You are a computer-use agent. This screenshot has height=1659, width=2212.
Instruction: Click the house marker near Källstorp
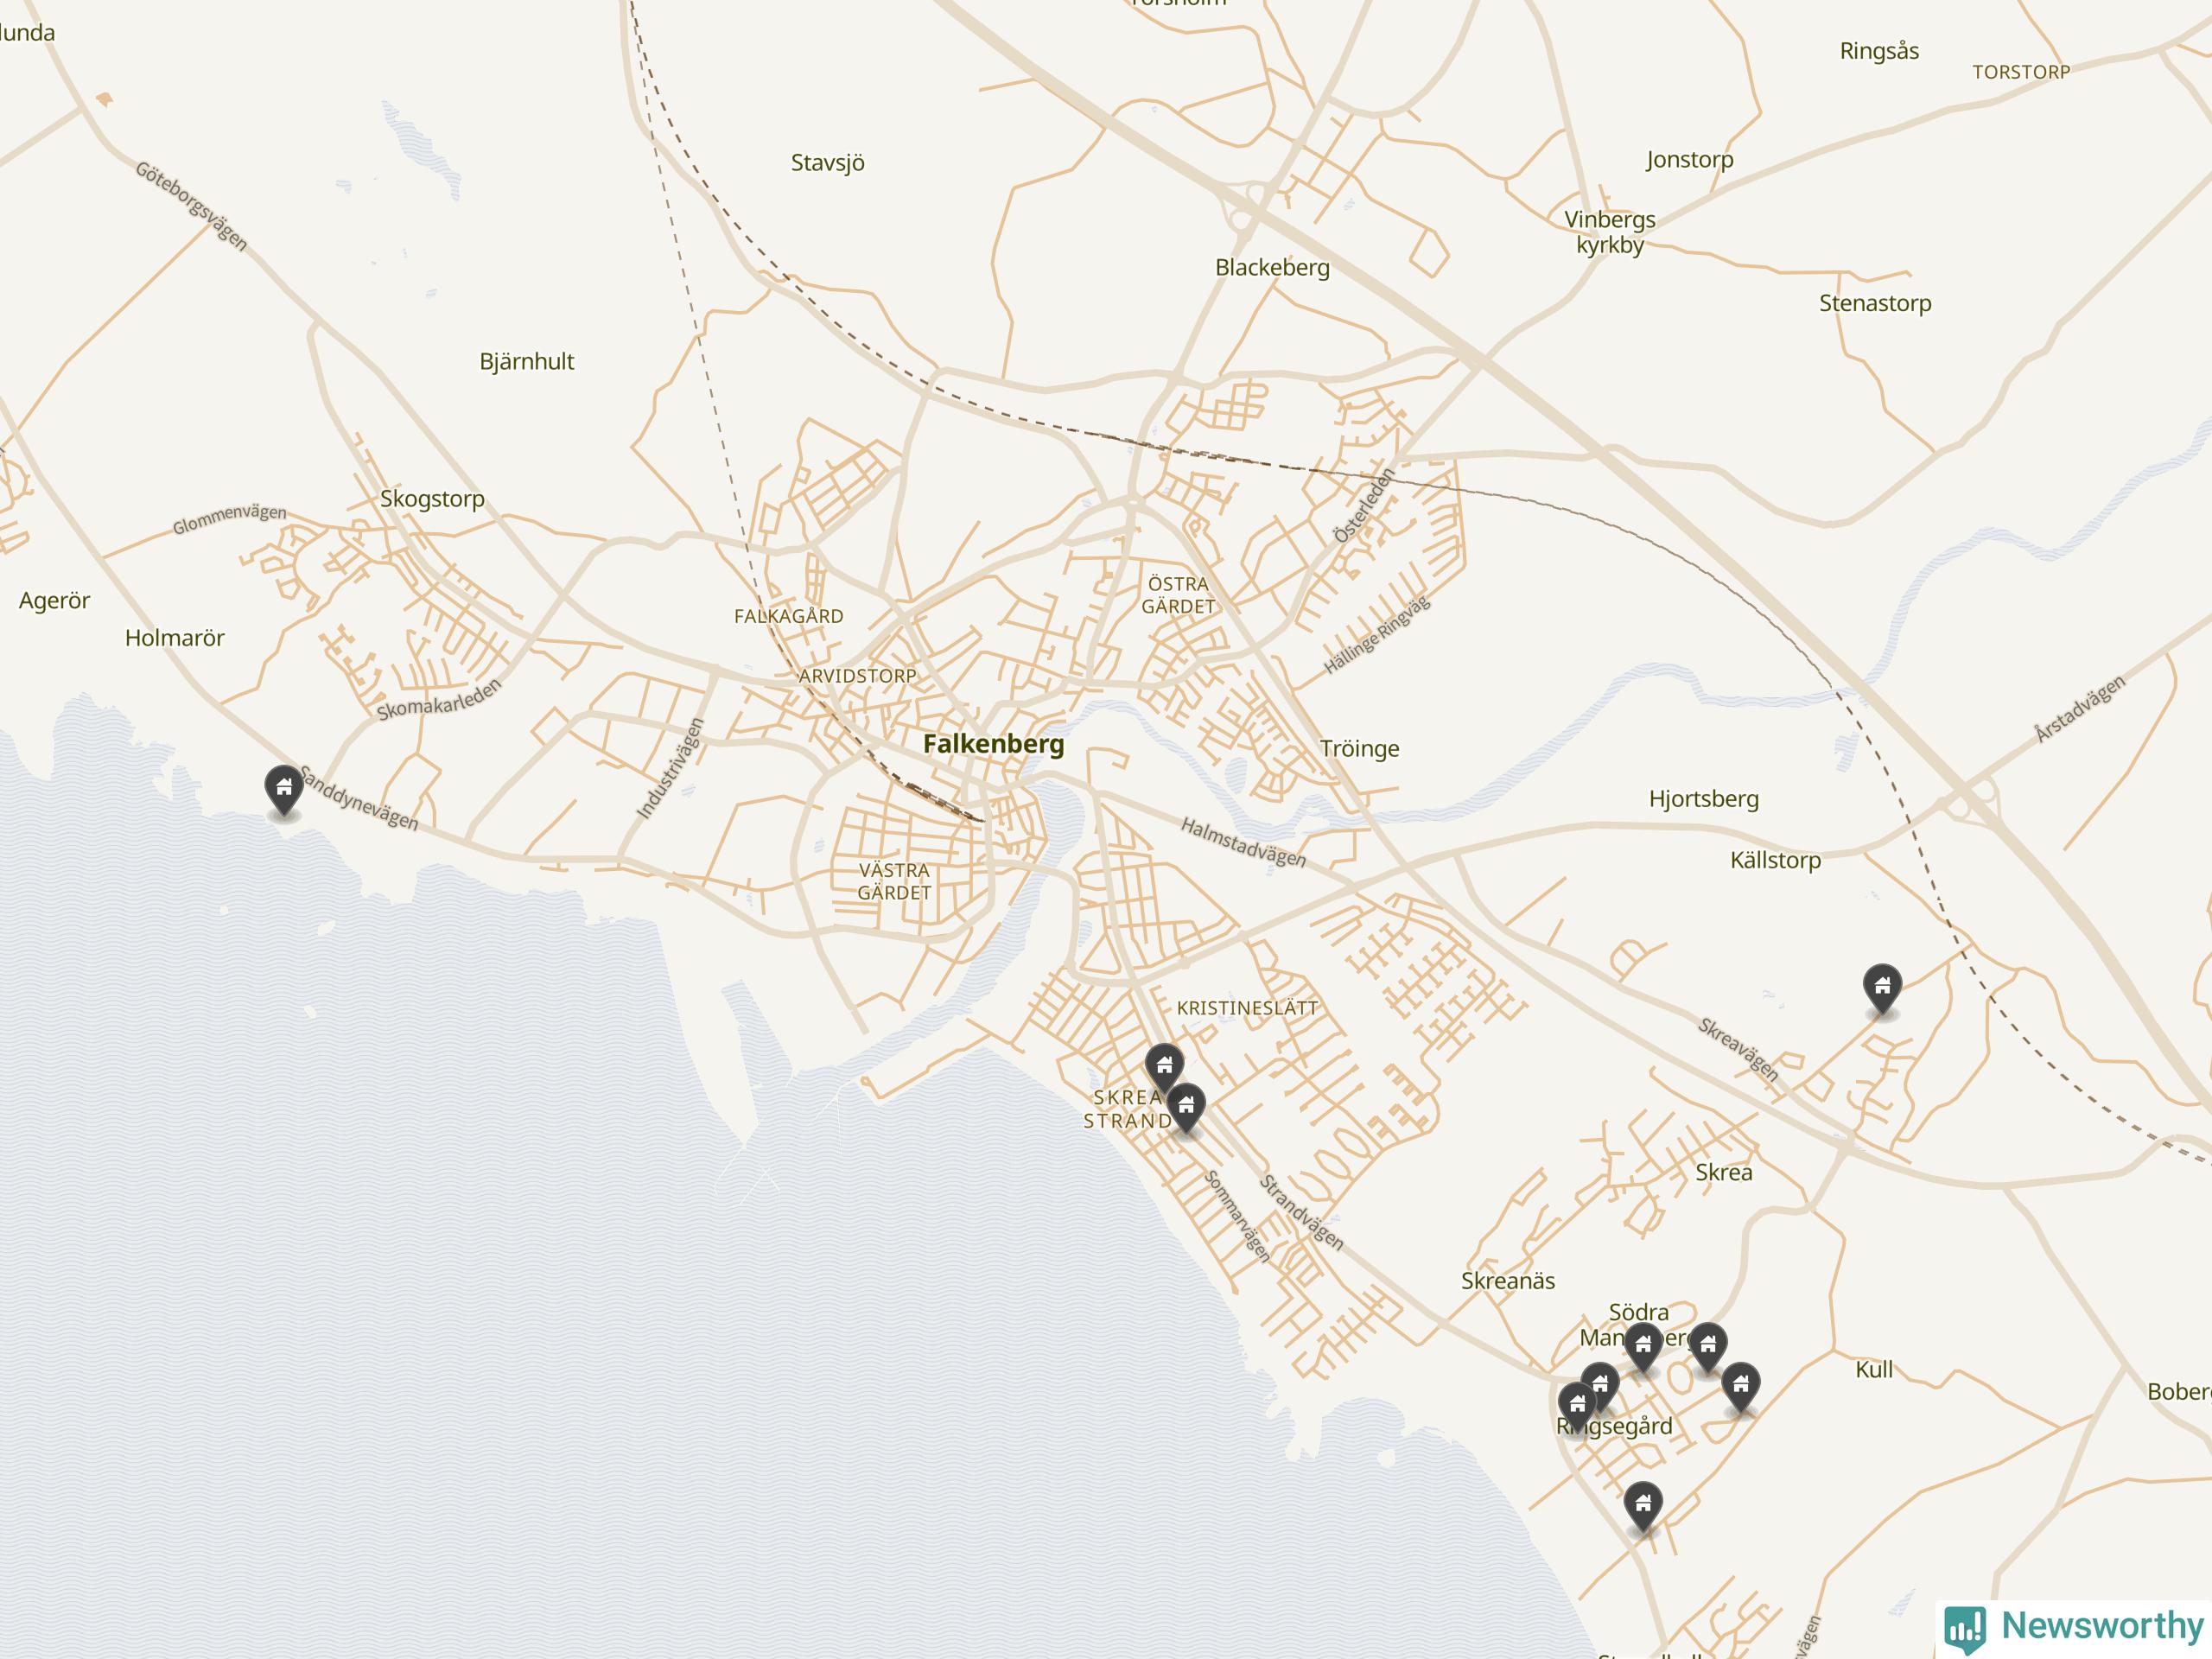[1882, 987]
